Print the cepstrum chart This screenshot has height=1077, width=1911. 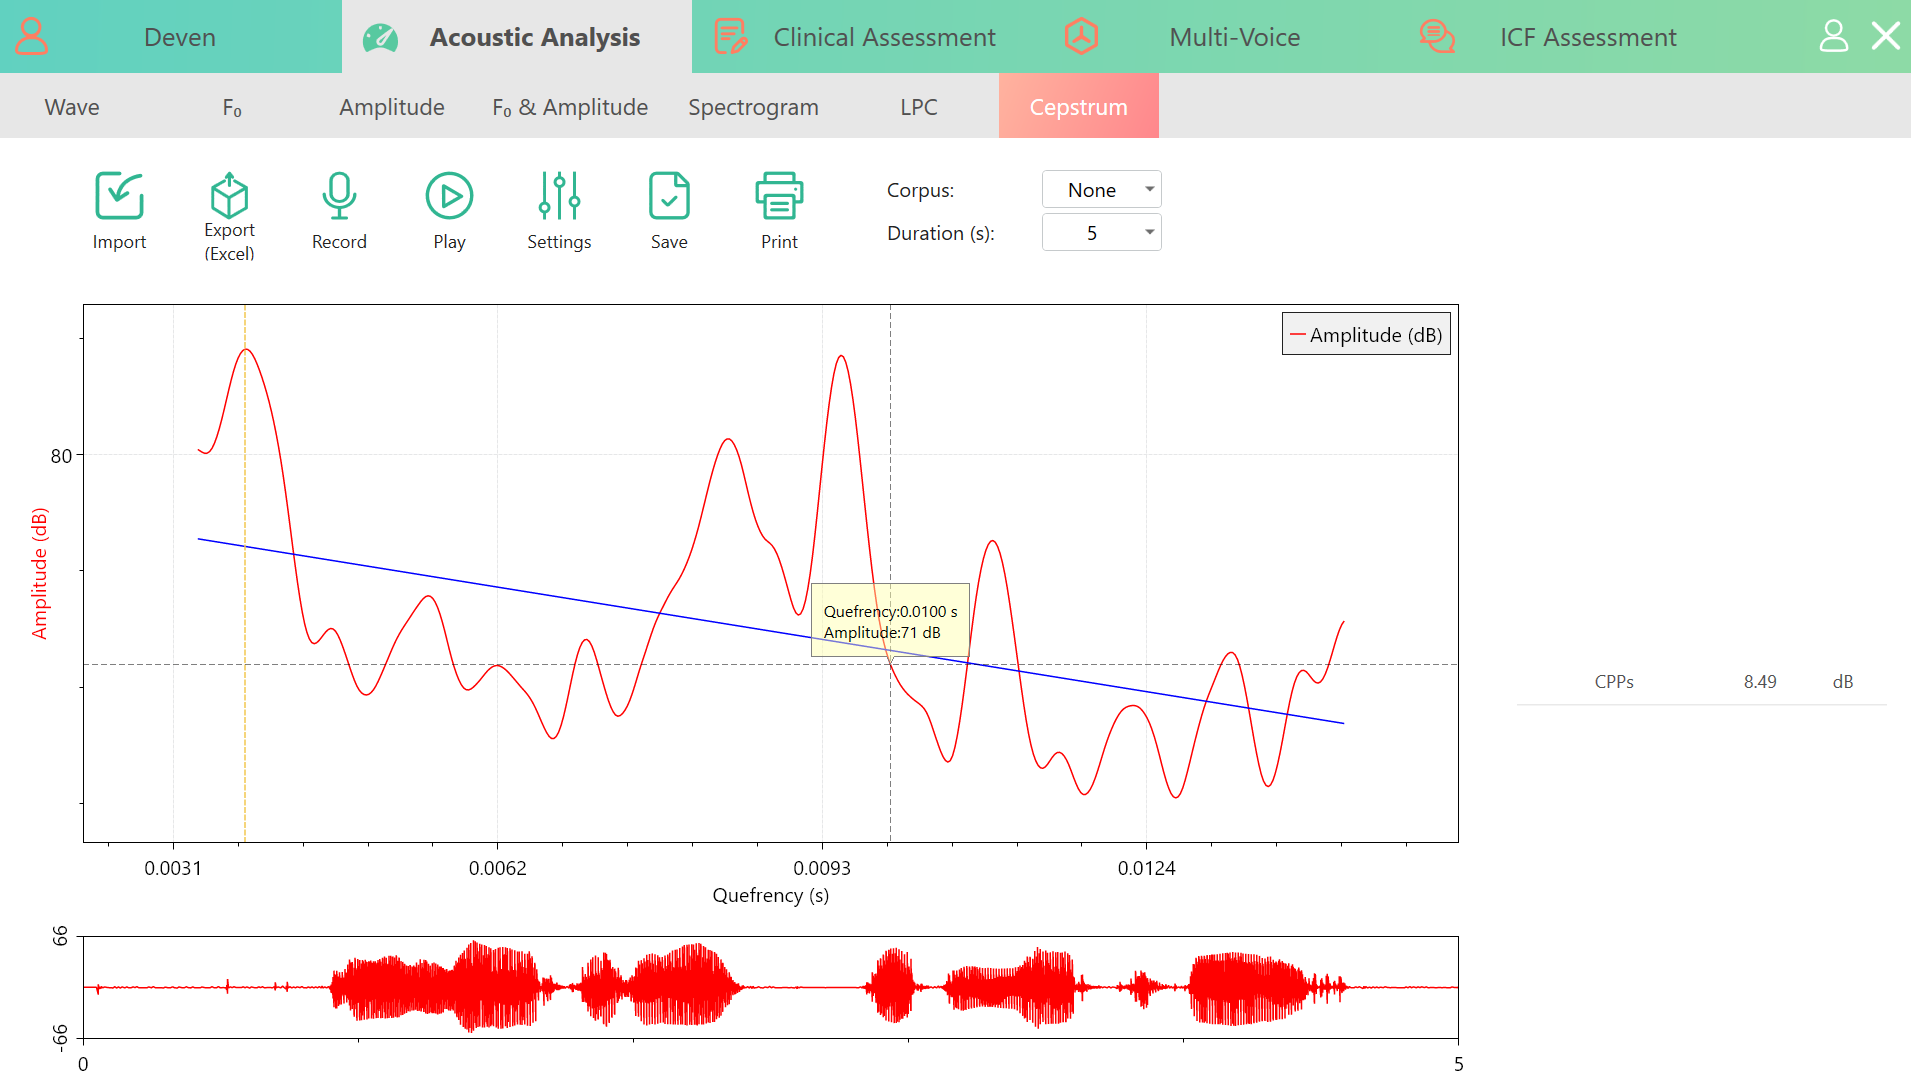click(x=779, y=195)
